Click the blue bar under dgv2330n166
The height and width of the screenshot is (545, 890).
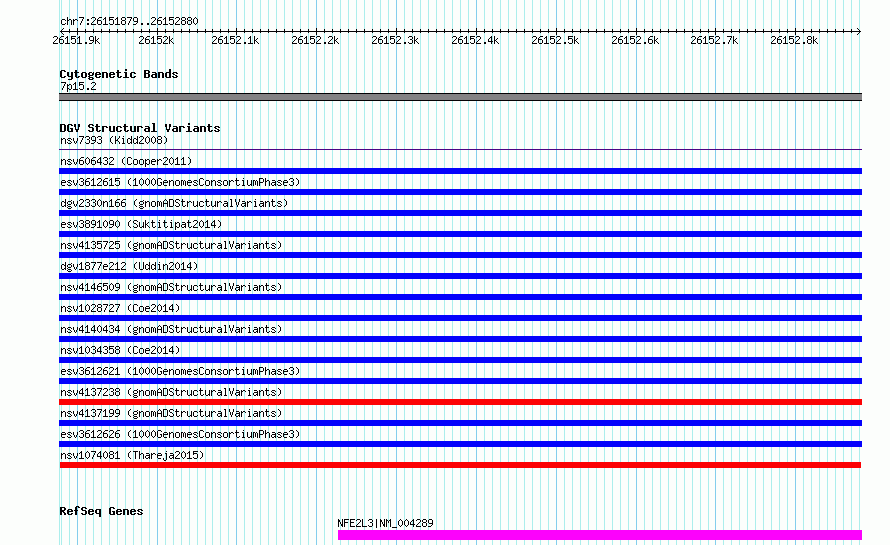[460, 213]
